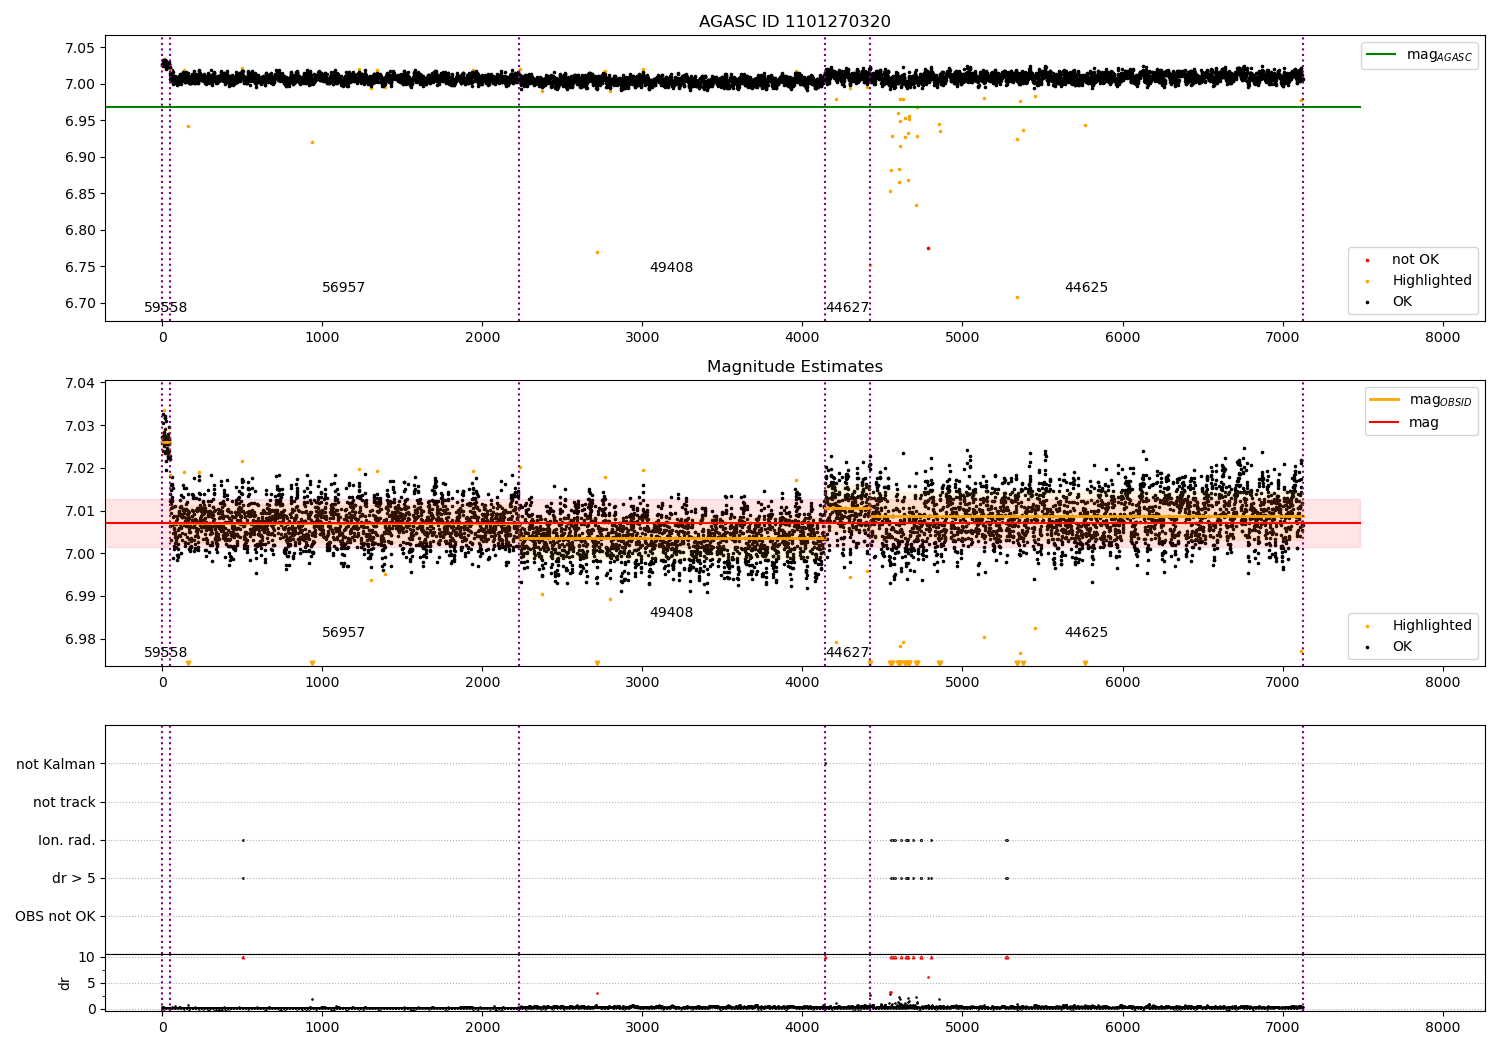Click the 1000 x-tick under the bottom plot
This screenshot has height=1050, width=1500.
pyautogui.click(x=322, y=1028)
